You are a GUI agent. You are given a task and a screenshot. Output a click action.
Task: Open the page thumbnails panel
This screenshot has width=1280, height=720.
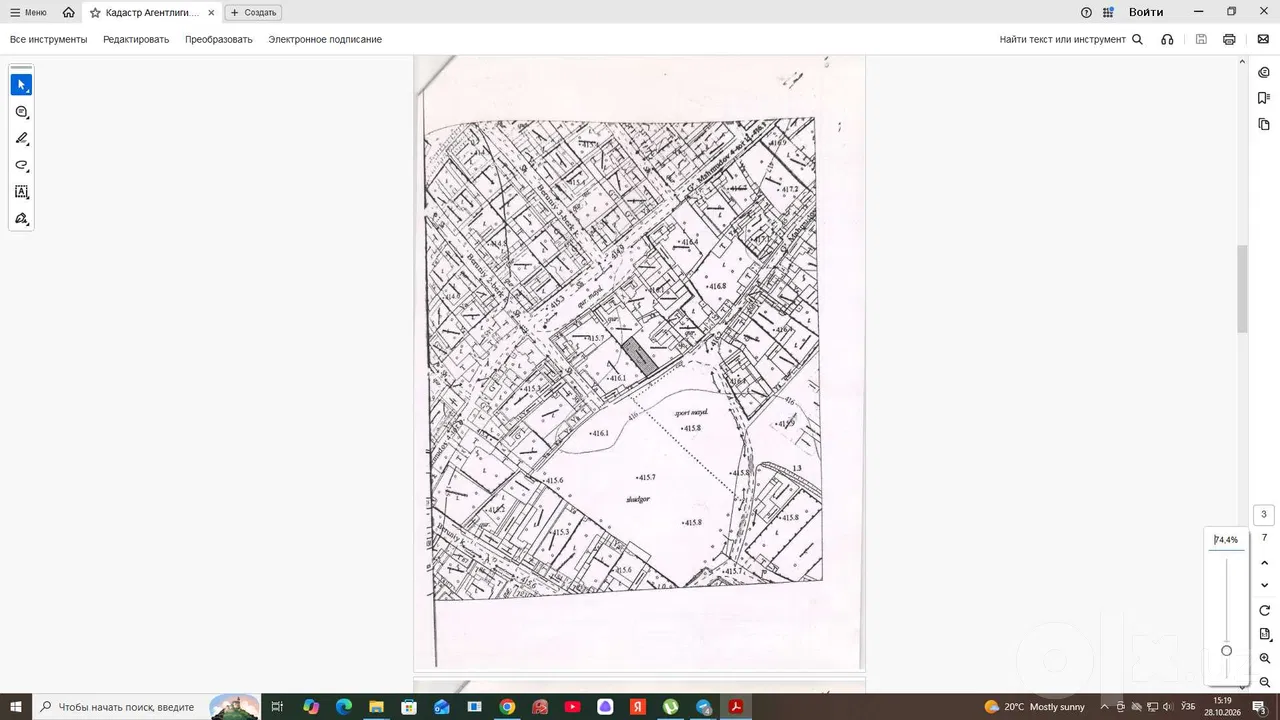(x=1264, y=124)
